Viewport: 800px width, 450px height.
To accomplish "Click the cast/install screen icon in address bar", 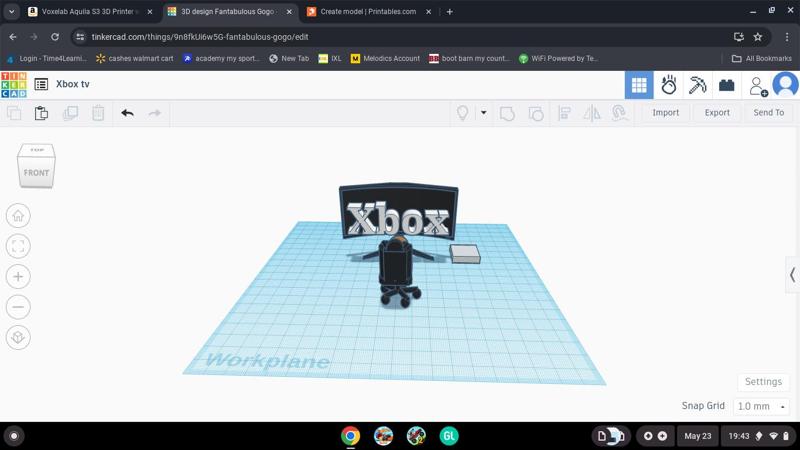I will (738, 37).
